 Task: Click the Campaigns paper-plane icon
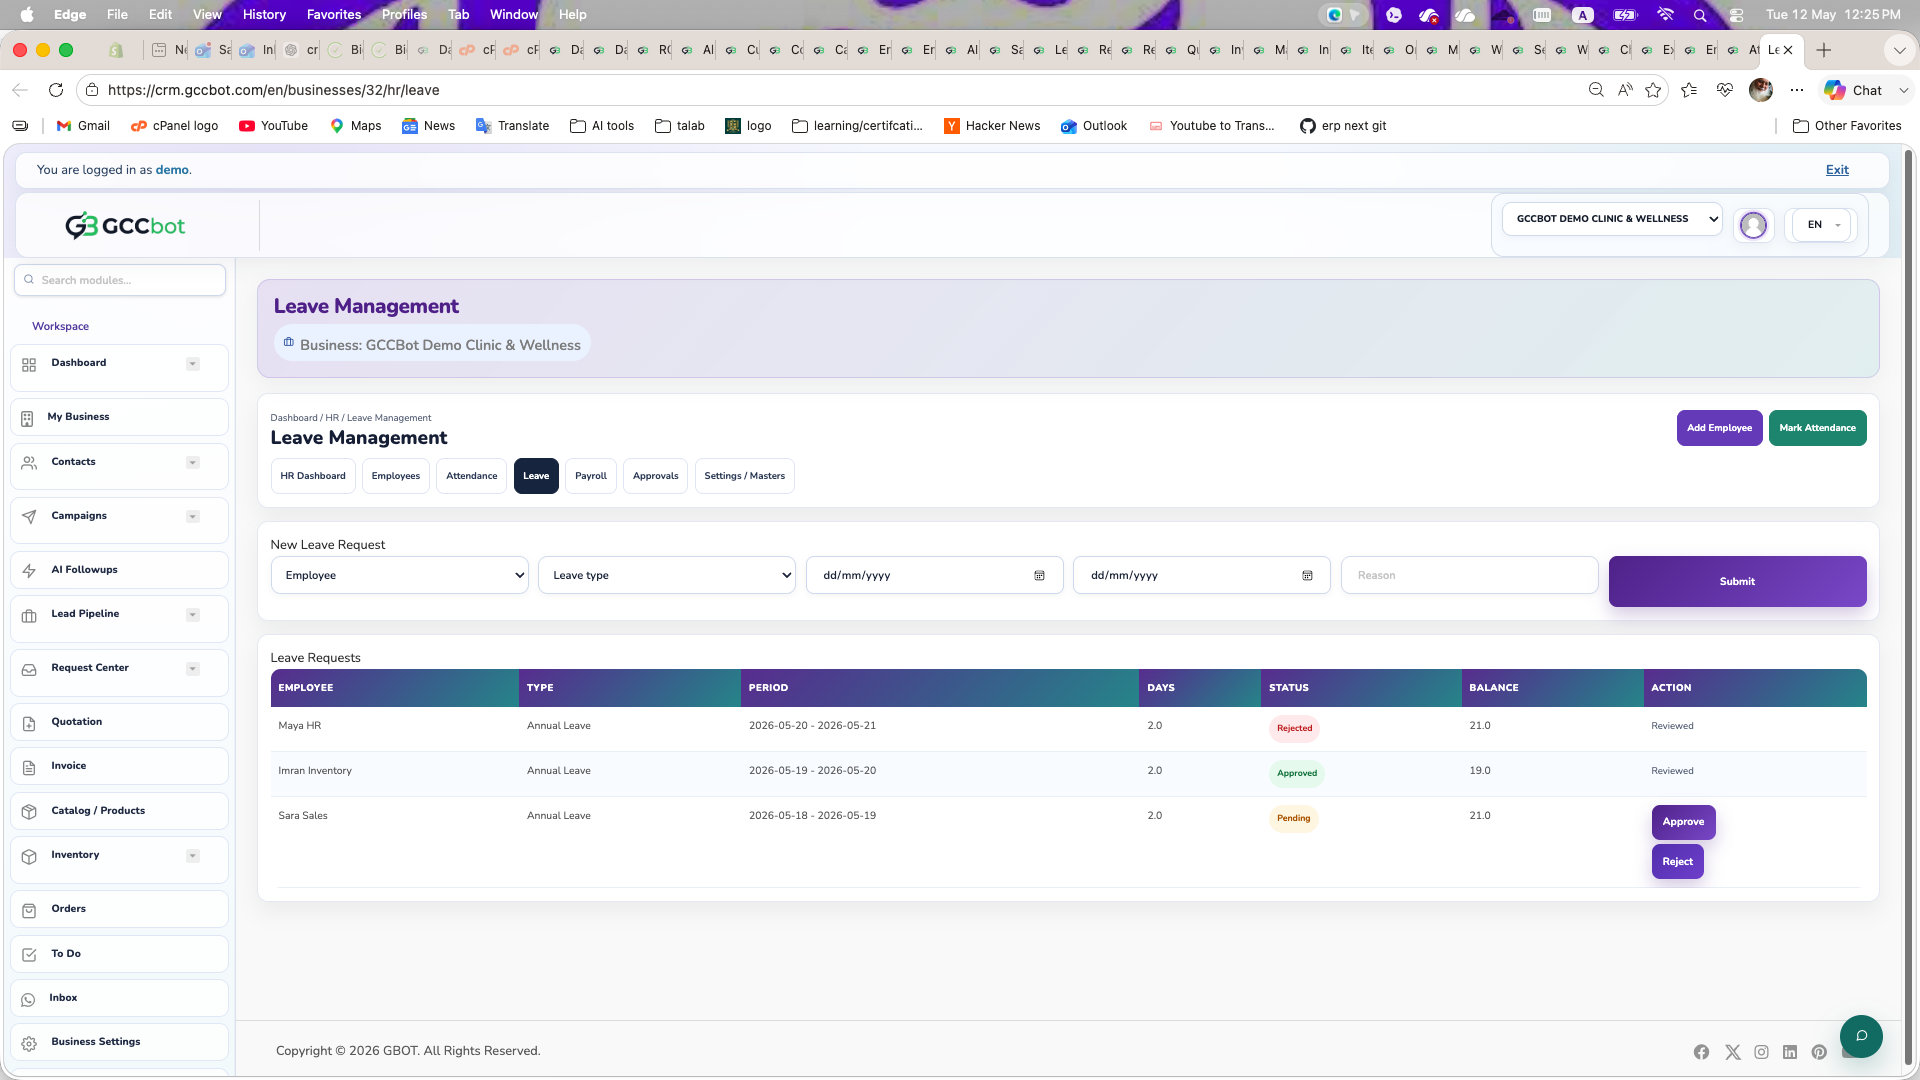[x=29, y=517]
